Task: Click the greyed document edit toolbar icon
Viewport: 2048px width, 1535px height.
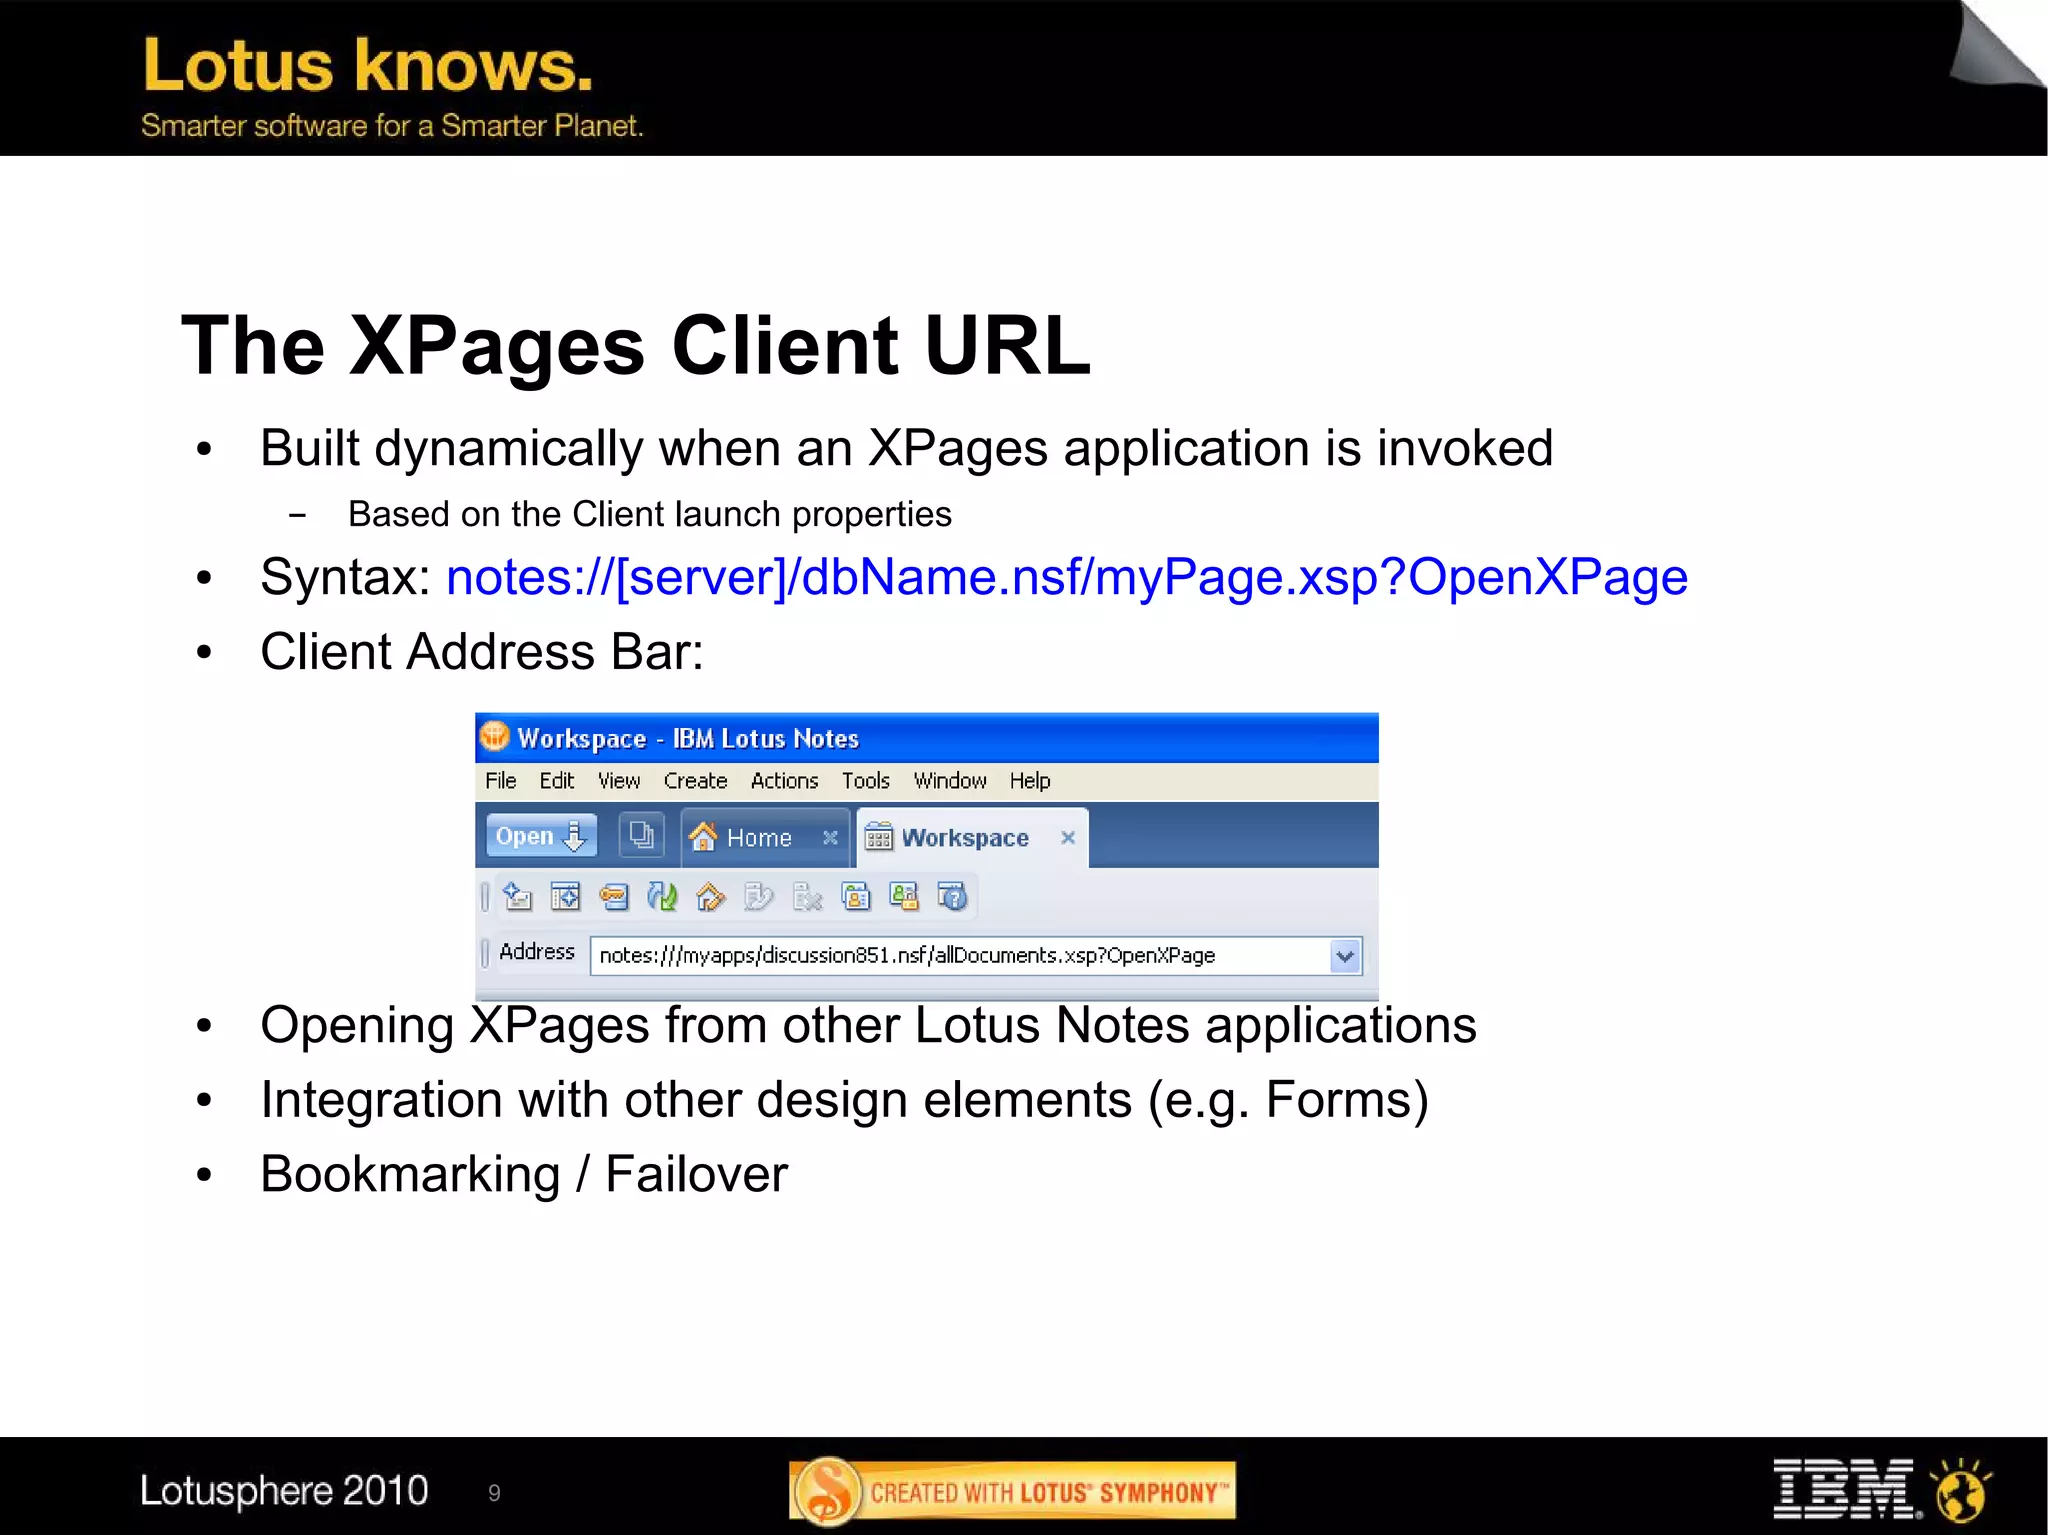Action: 758,897
